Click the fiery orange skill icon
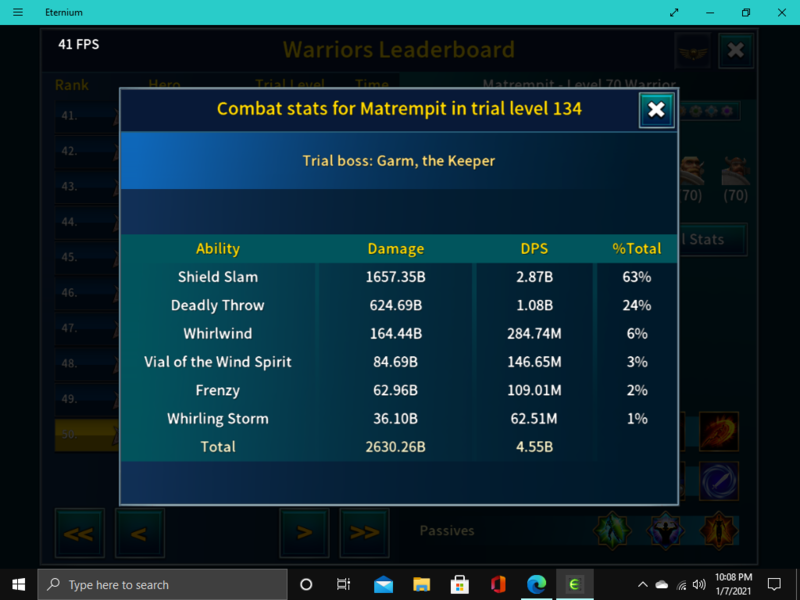Image resolution: width=800 pixels, height=600 pixels. 718,431
